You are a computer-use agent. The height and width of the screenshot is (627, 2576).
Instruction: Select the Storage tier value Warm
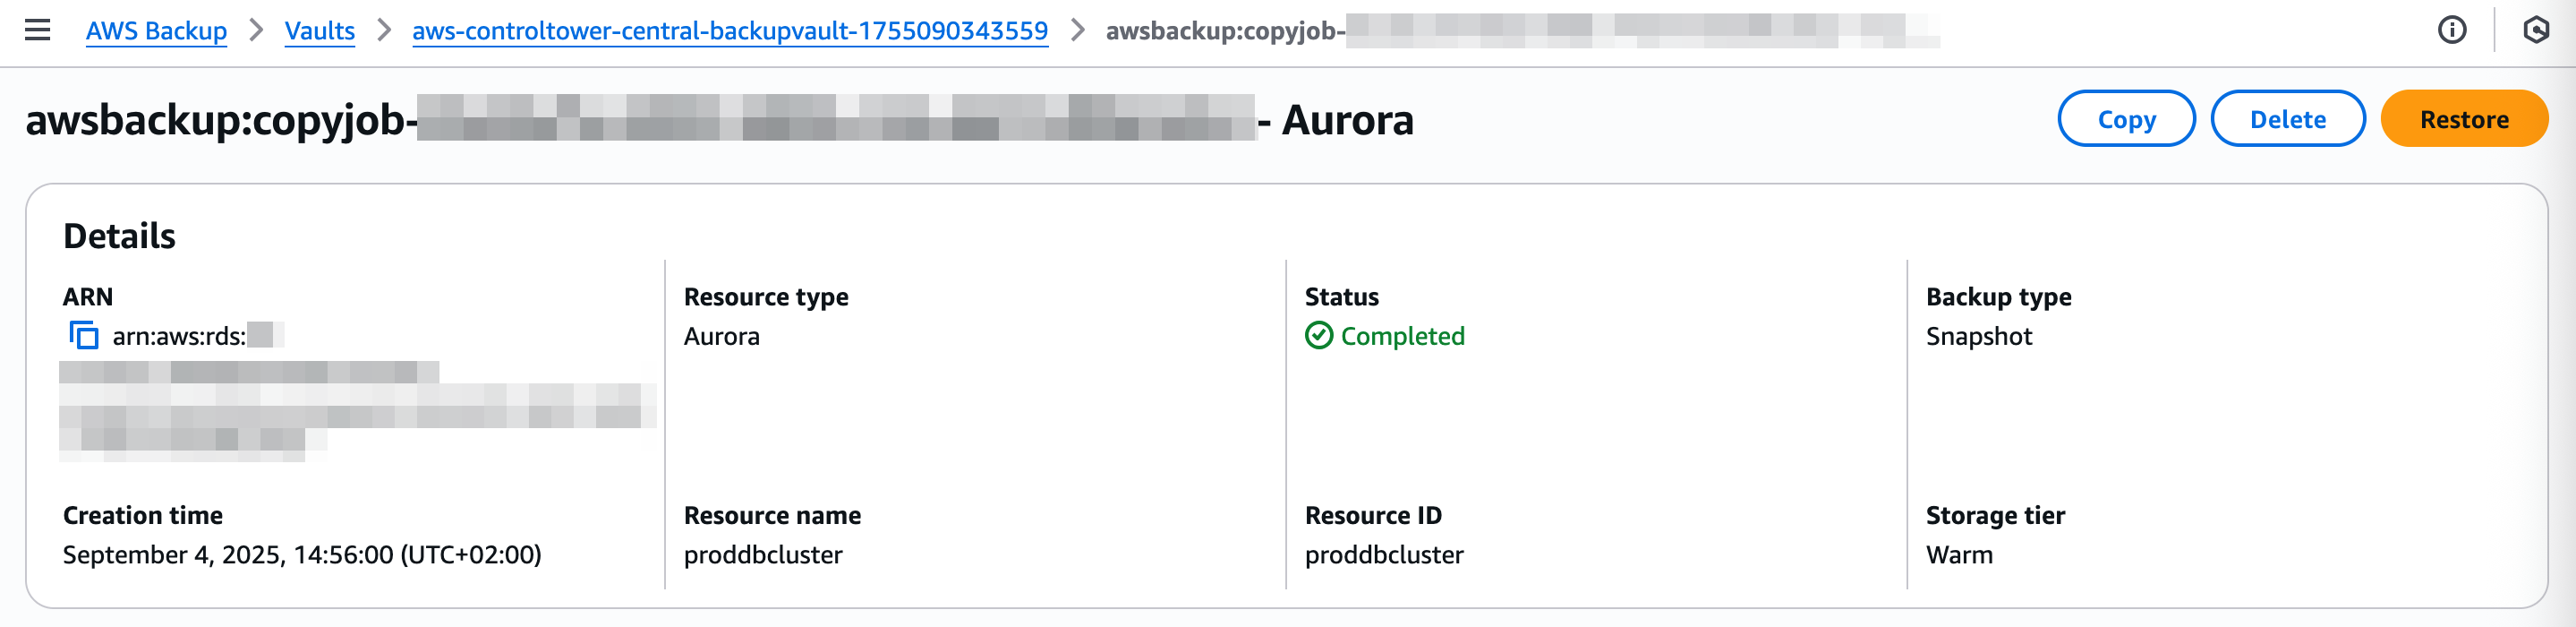[1959, 555]
